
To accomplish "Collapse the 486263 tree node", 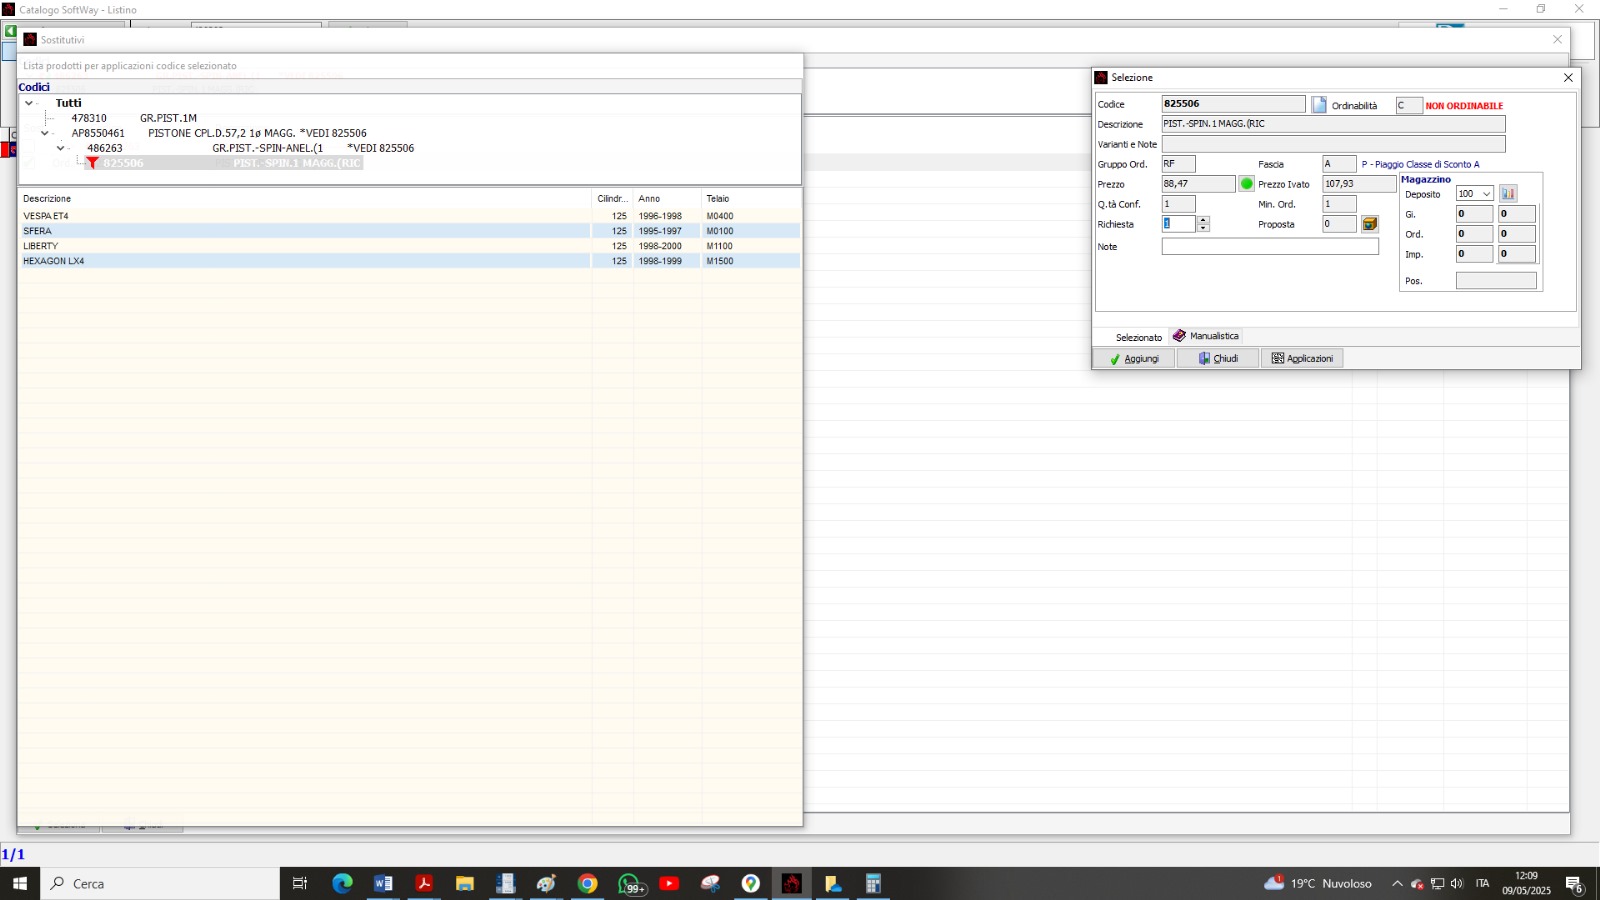I will point(61,148).
